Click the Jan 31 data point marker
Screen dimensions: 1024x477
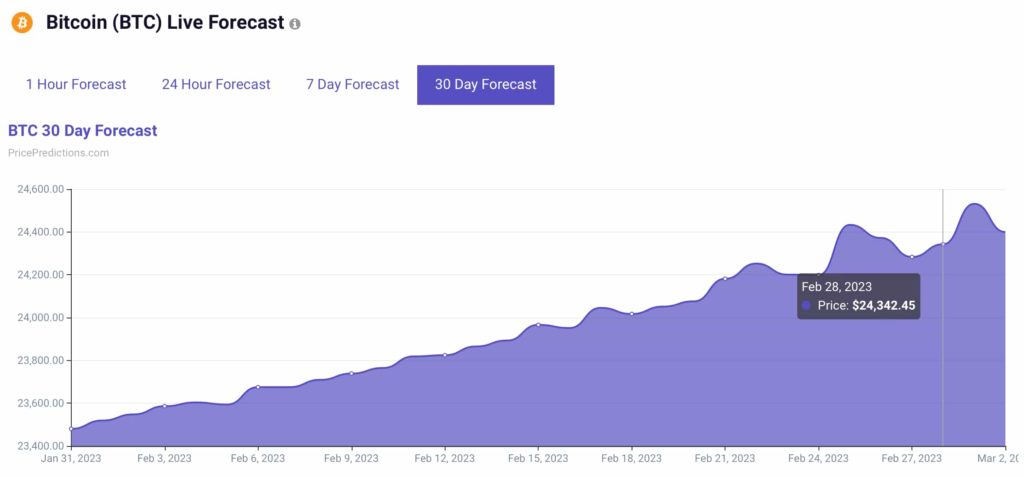pos(71,429)
